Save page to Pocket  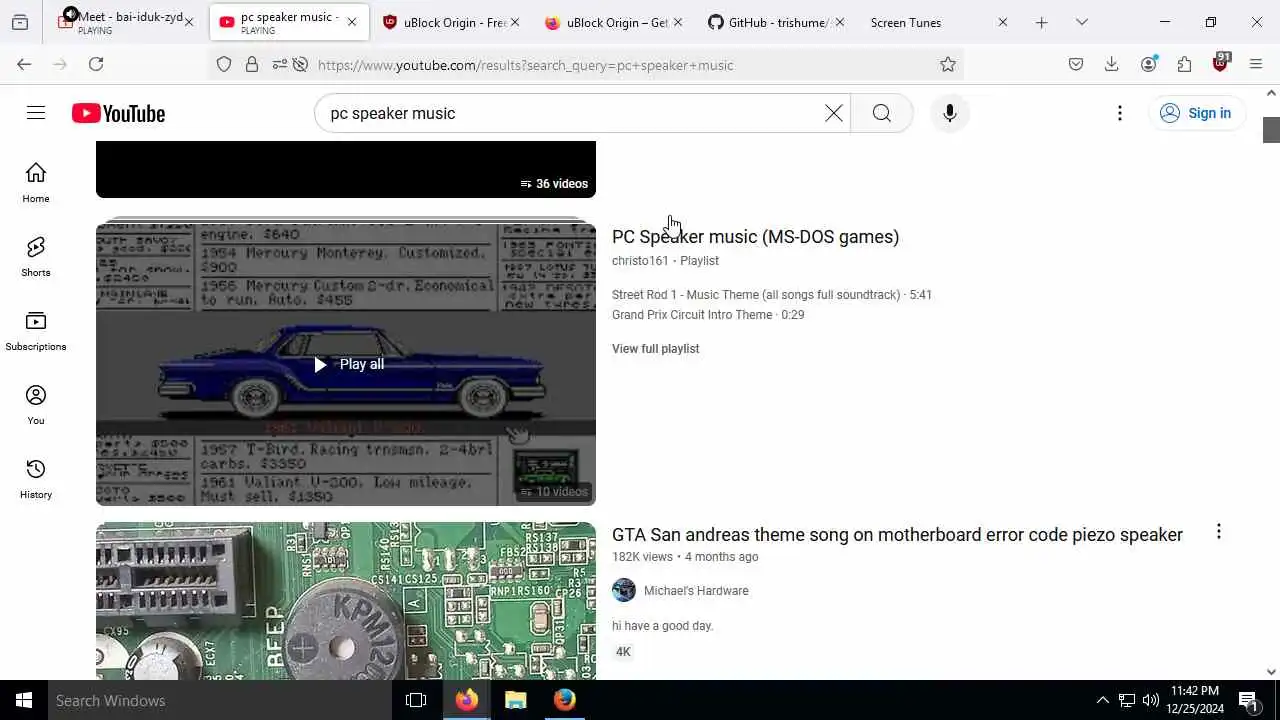(1076, 64)
